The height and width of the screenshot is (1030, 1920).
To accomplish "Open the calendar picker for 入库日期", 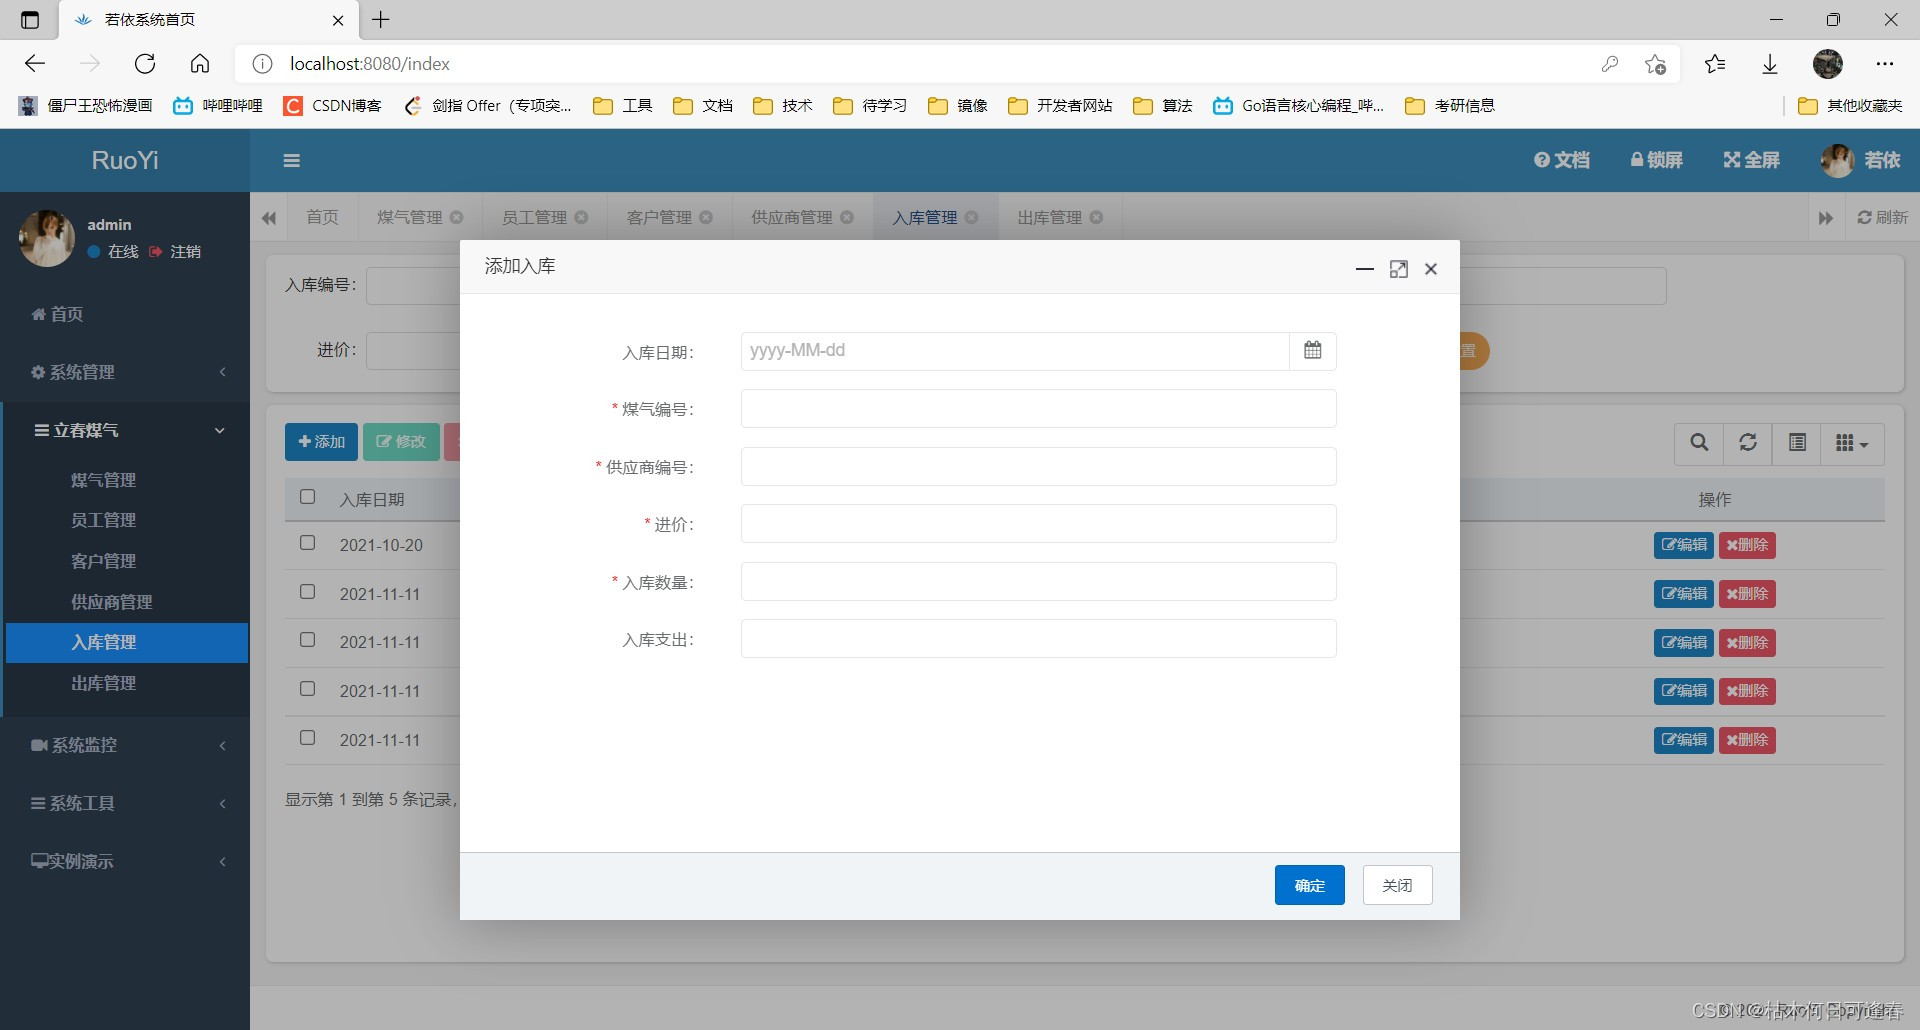I will pos(1312,350).
